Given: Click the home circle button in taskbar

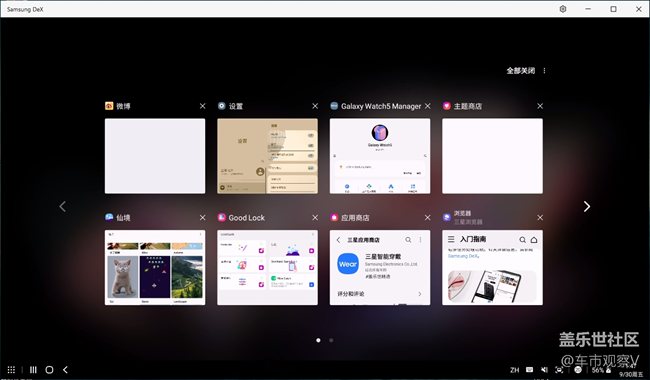Looking at the screenshot, I should 49,370.
